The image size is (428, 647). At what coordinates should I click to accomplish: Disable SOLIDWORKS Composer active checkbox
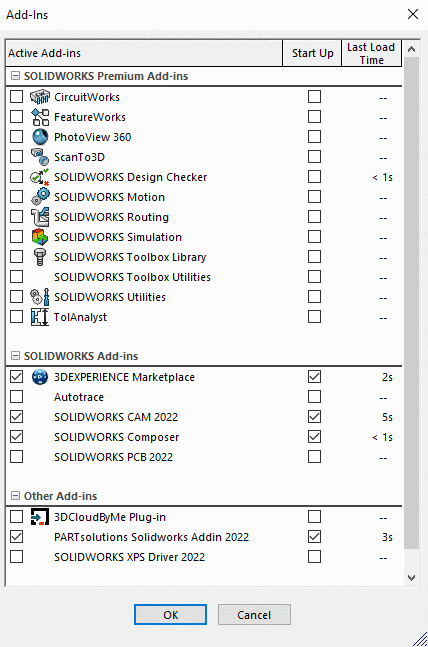click(x=17, y=437)
